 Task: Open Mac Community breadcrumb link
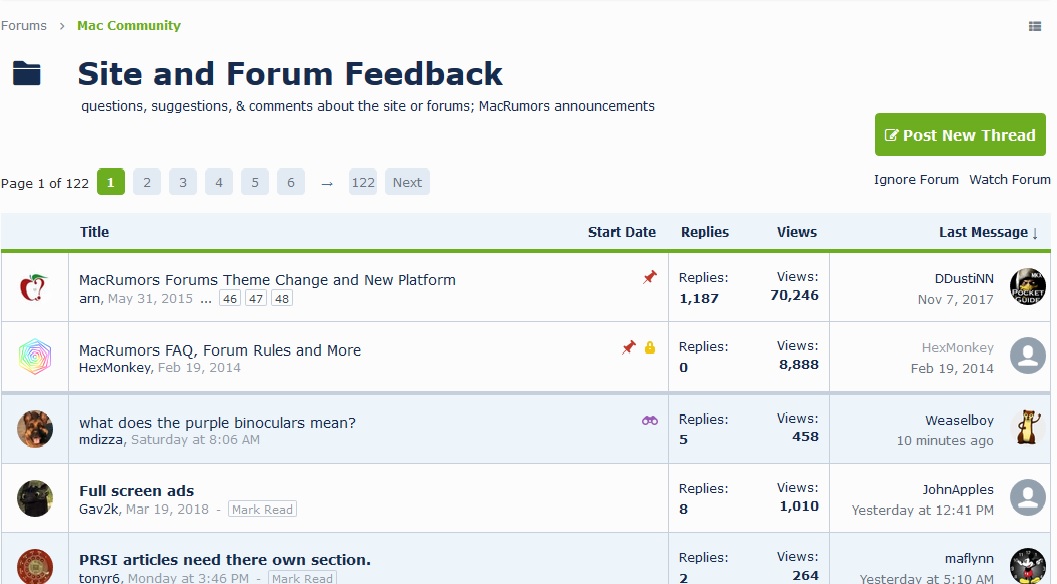(129, 26)
